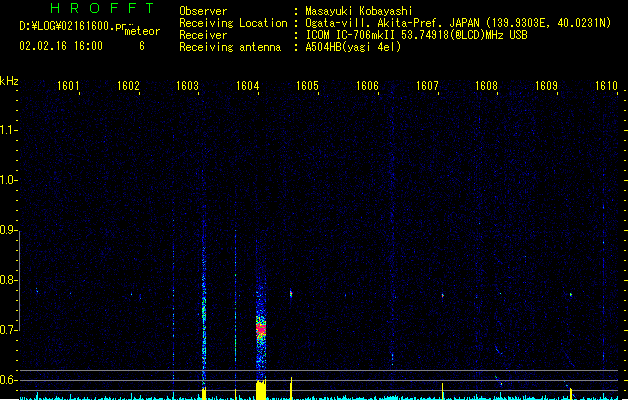Click the HROFFT program title
629x400 pixels.
102,8
